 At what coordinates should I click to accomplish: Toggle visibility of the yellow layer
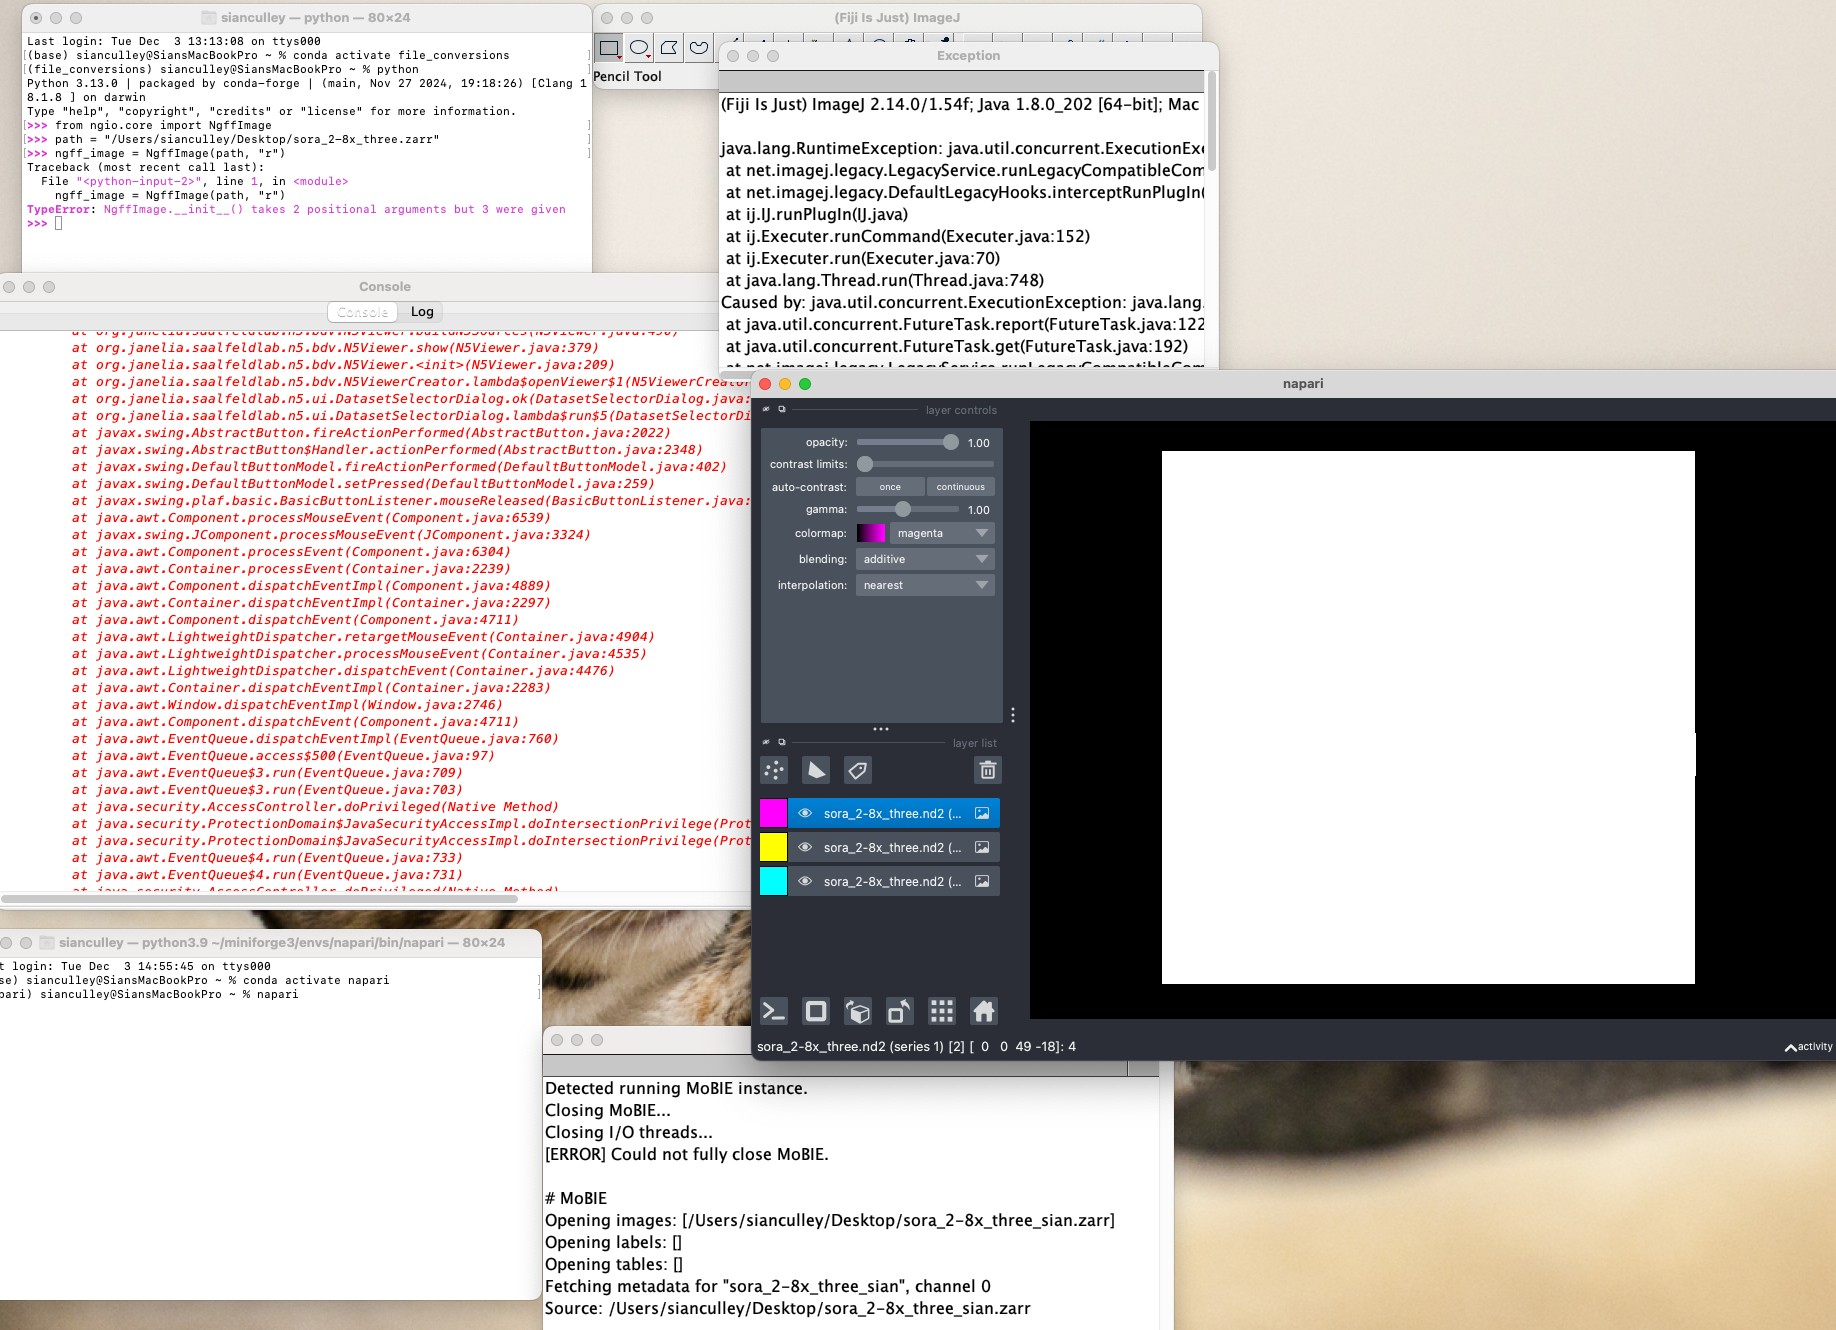[x=805, y=848]
